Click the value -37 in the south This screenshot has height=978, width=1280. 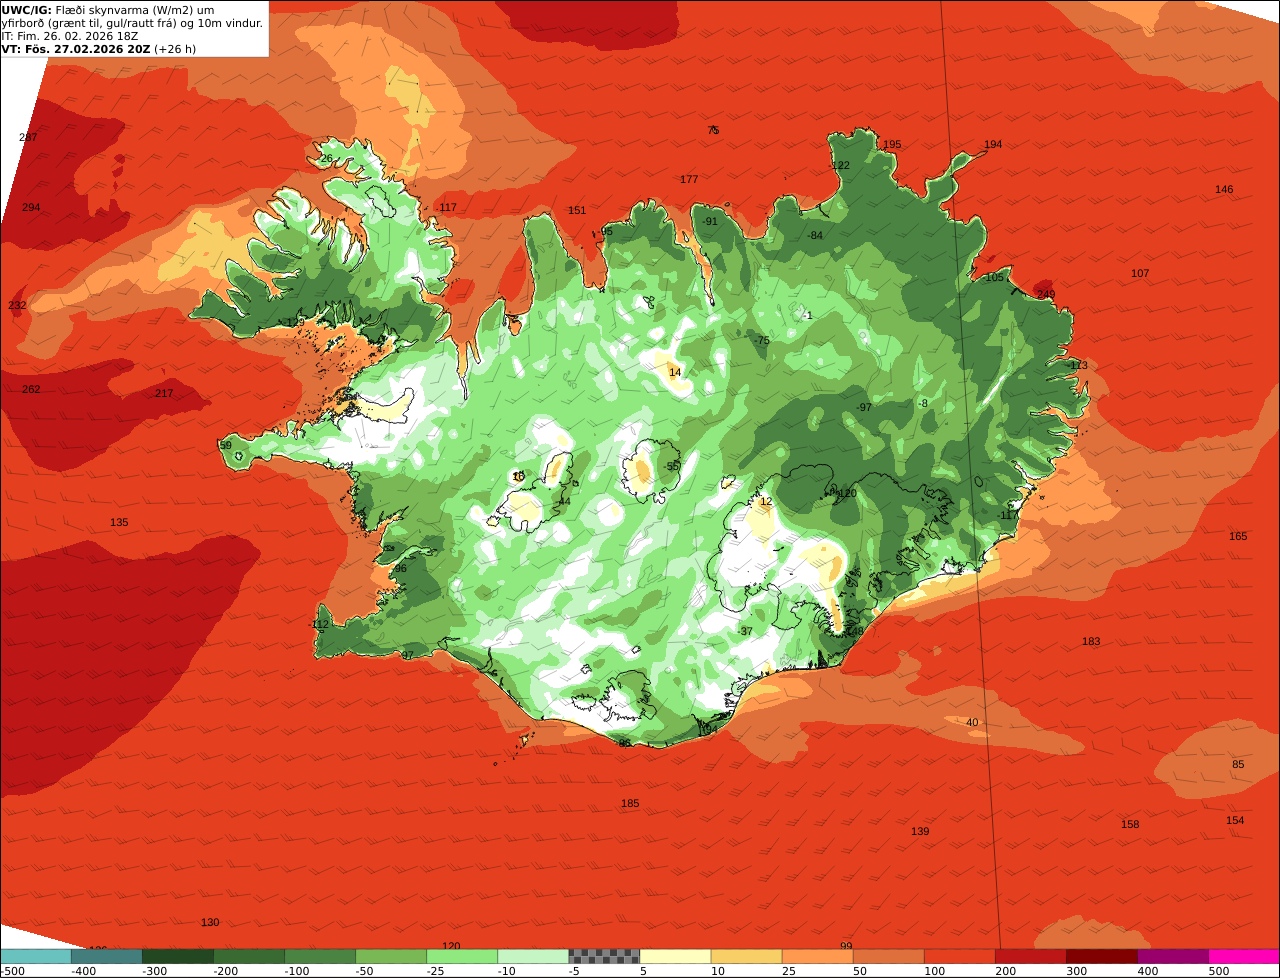tap(745, 631)
